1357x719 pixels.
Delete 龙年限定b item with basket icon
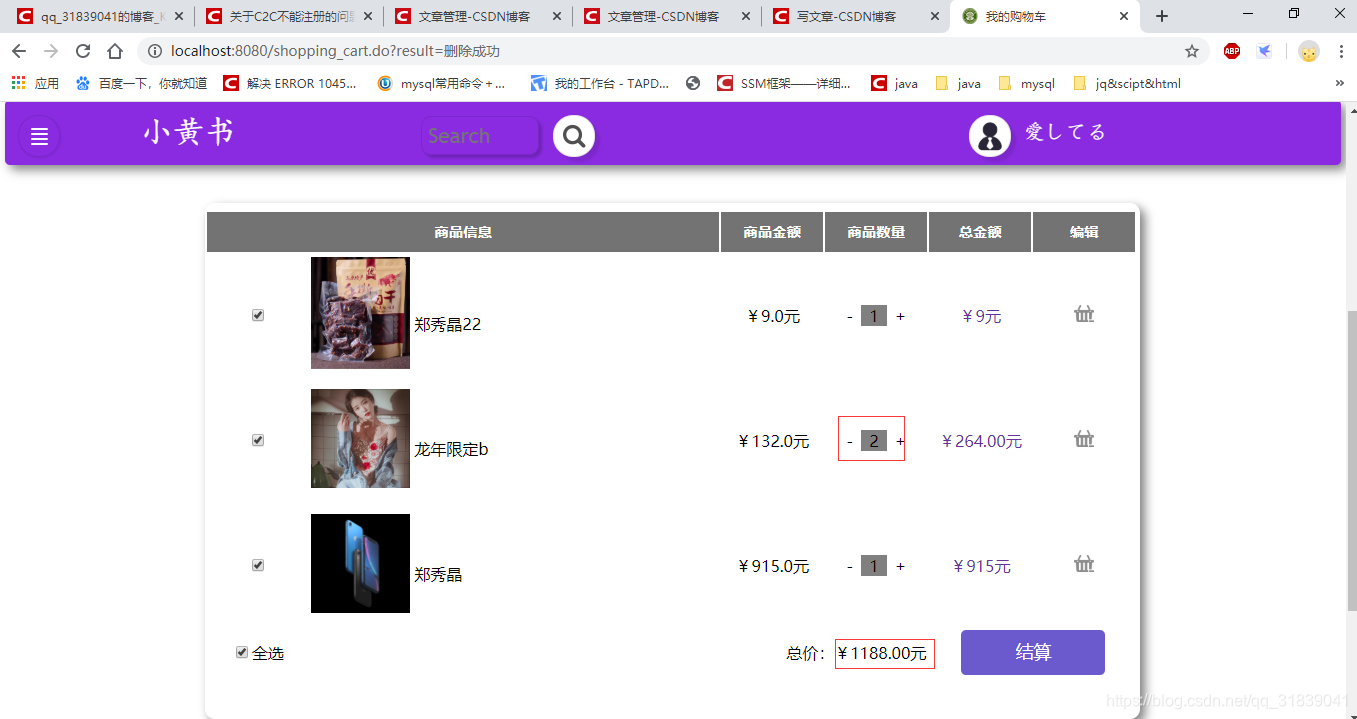point(1084,440)
